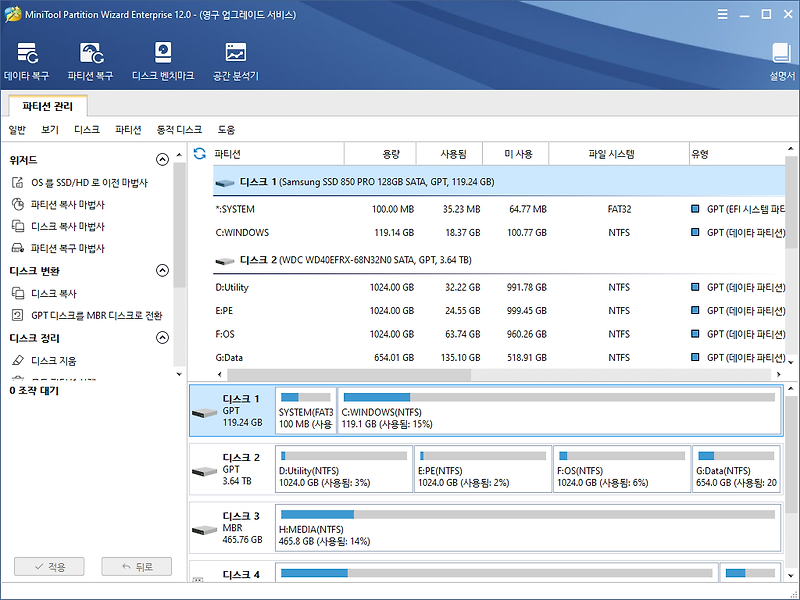Launch 파티션 복구 (Partition Recovery) tool

[x=90, y=61]
